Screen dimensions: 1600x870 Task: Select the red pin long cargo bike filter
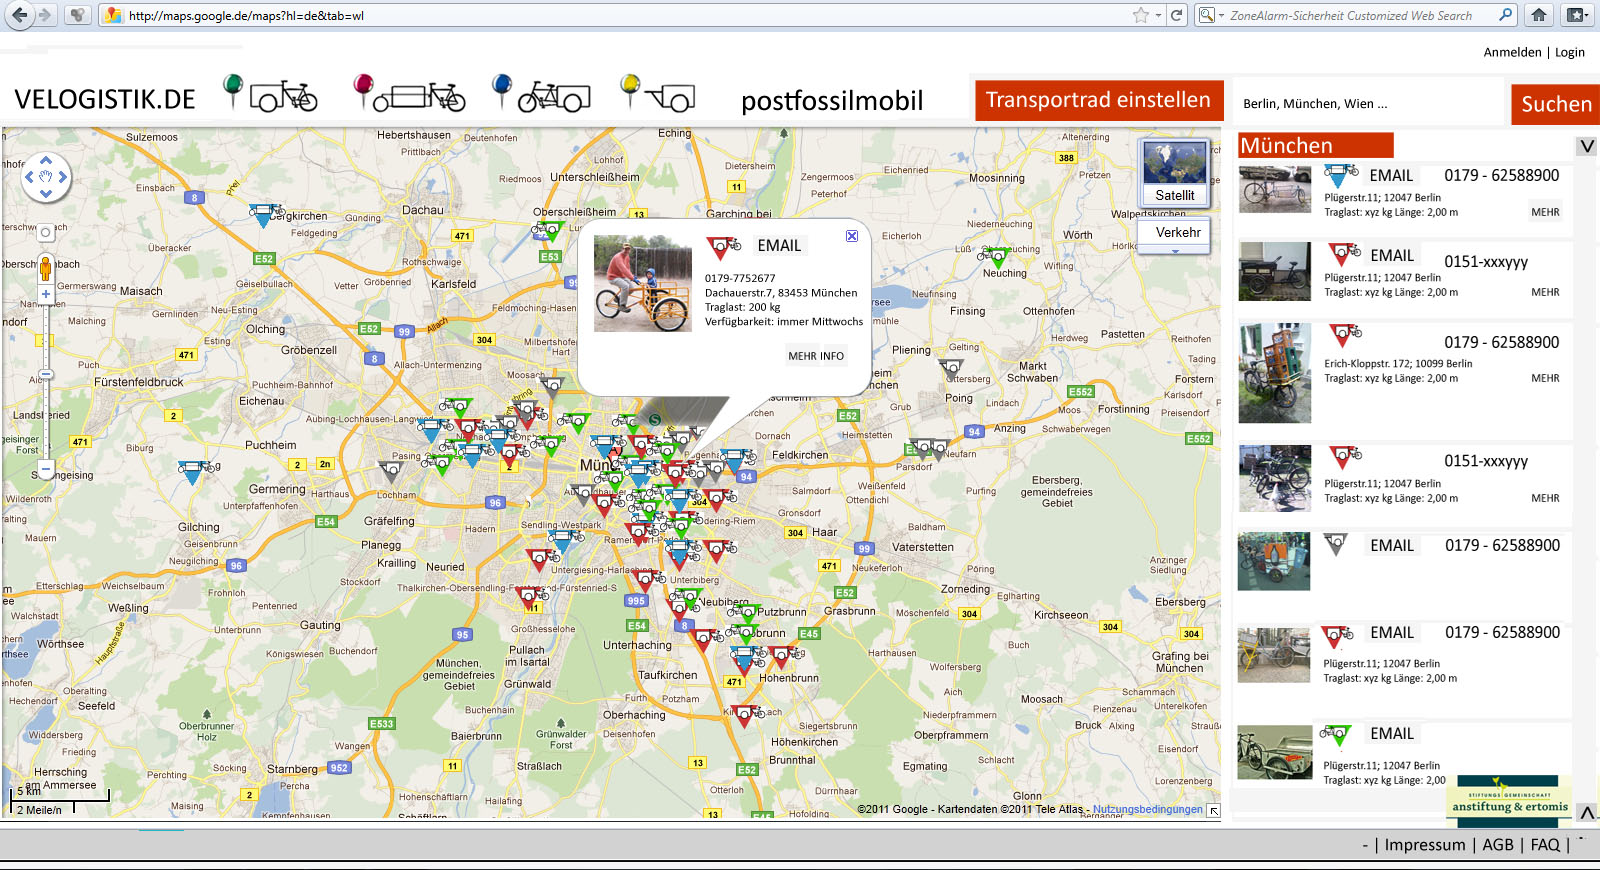[x=410, y=94]
